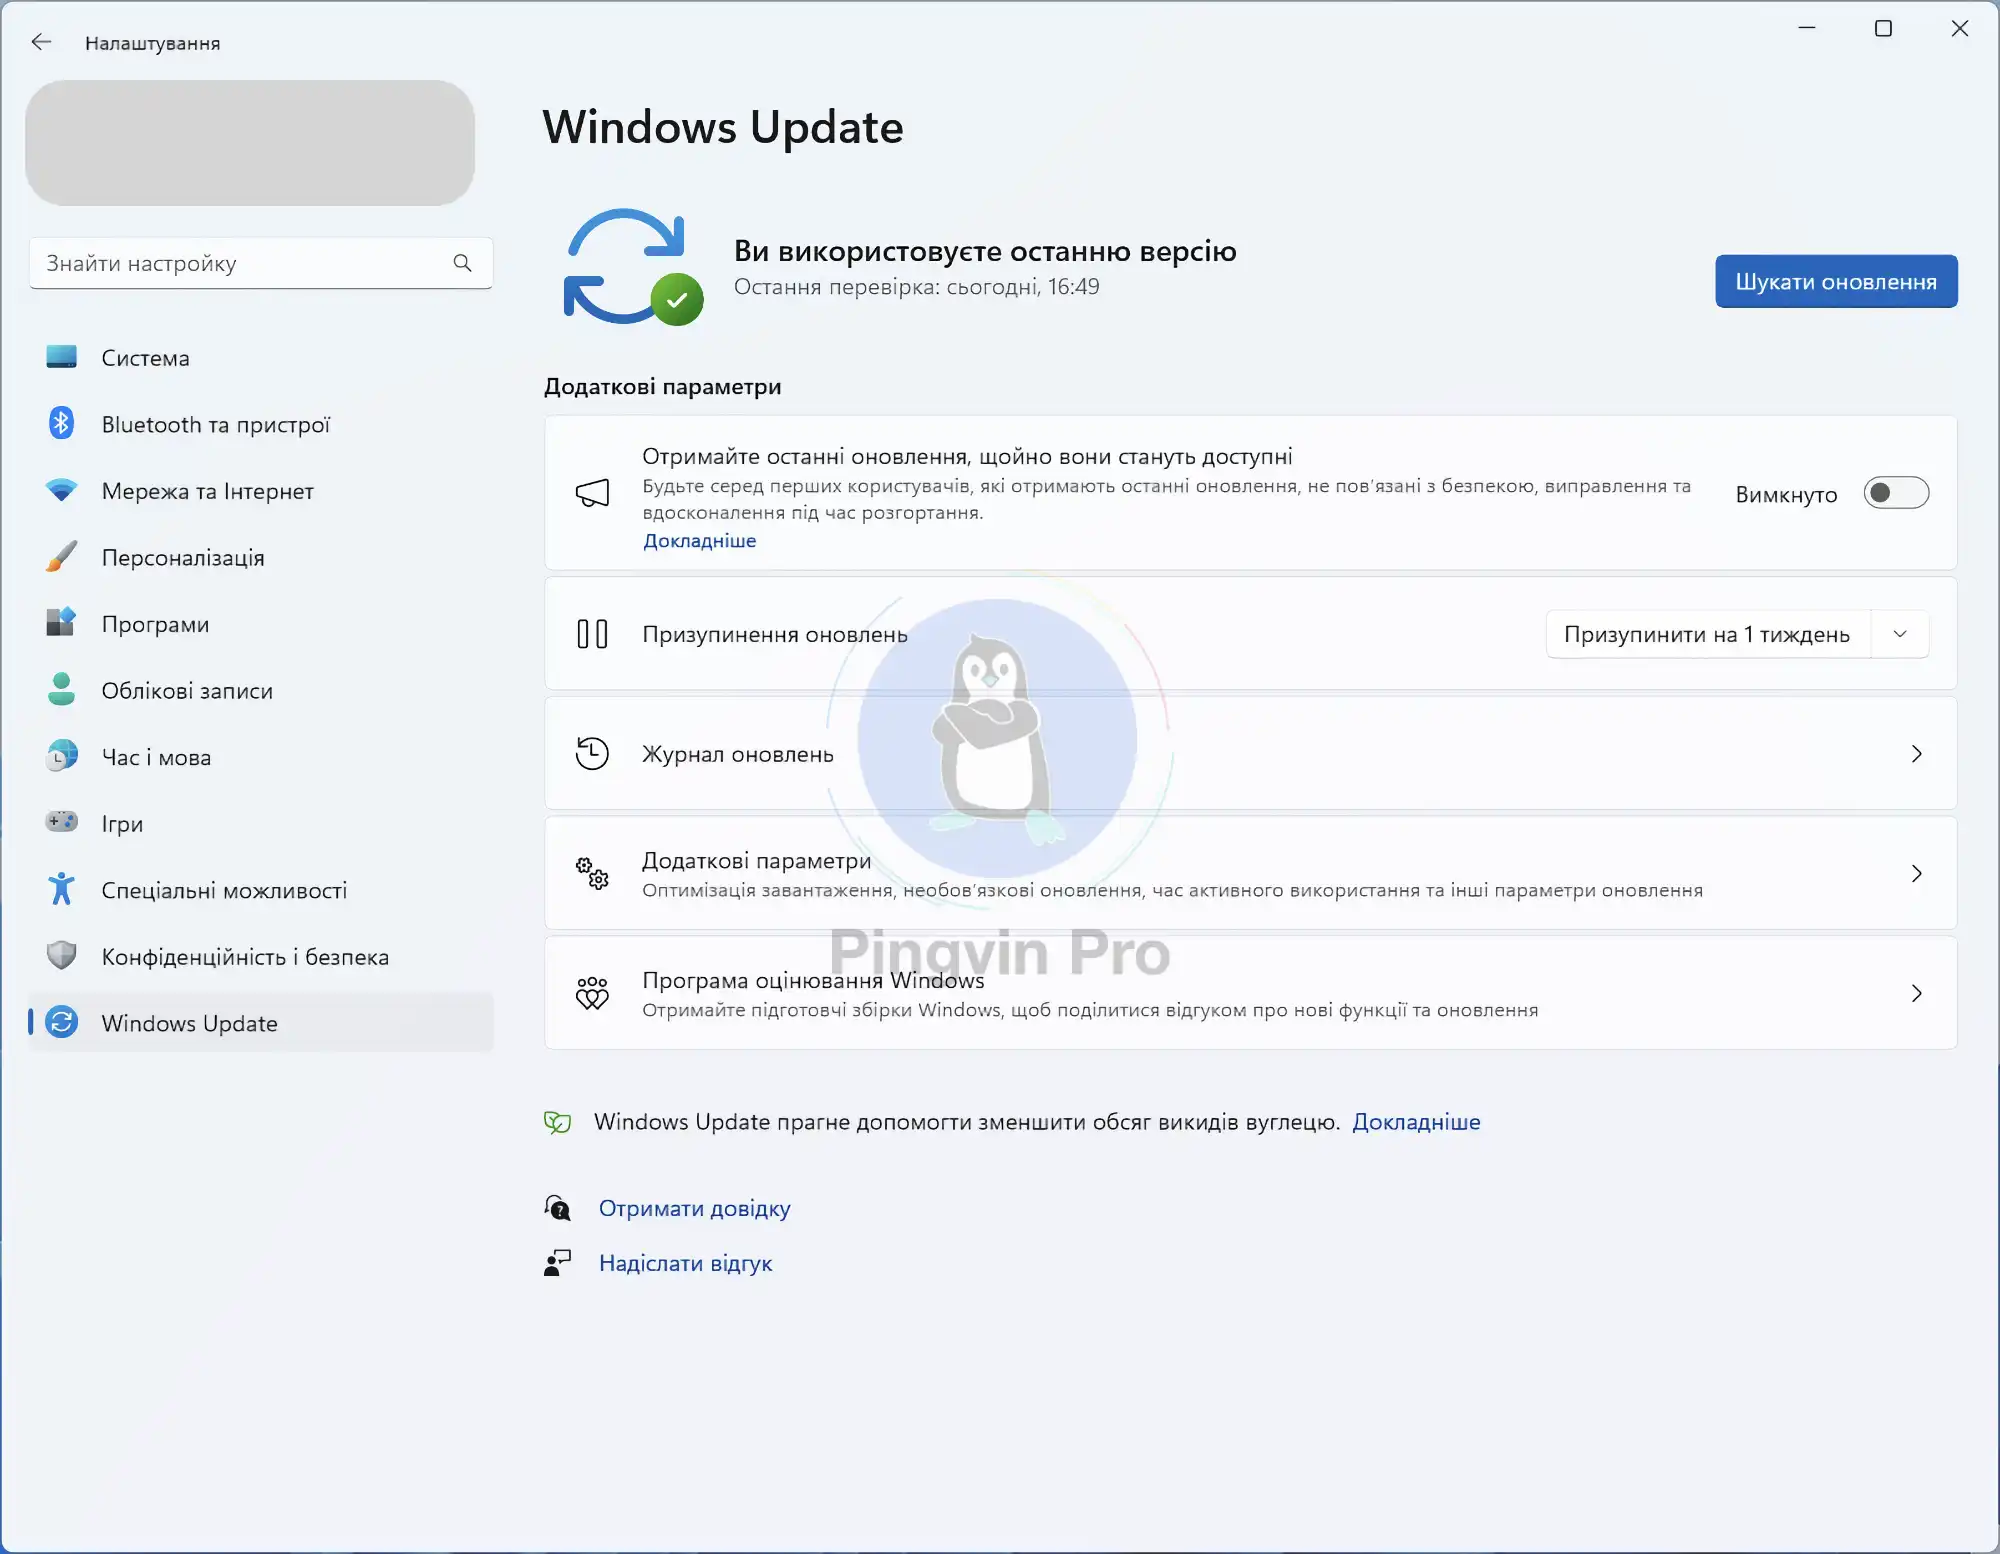
Task: Click the Отримати довідку link
Action: pos(694,1208)
